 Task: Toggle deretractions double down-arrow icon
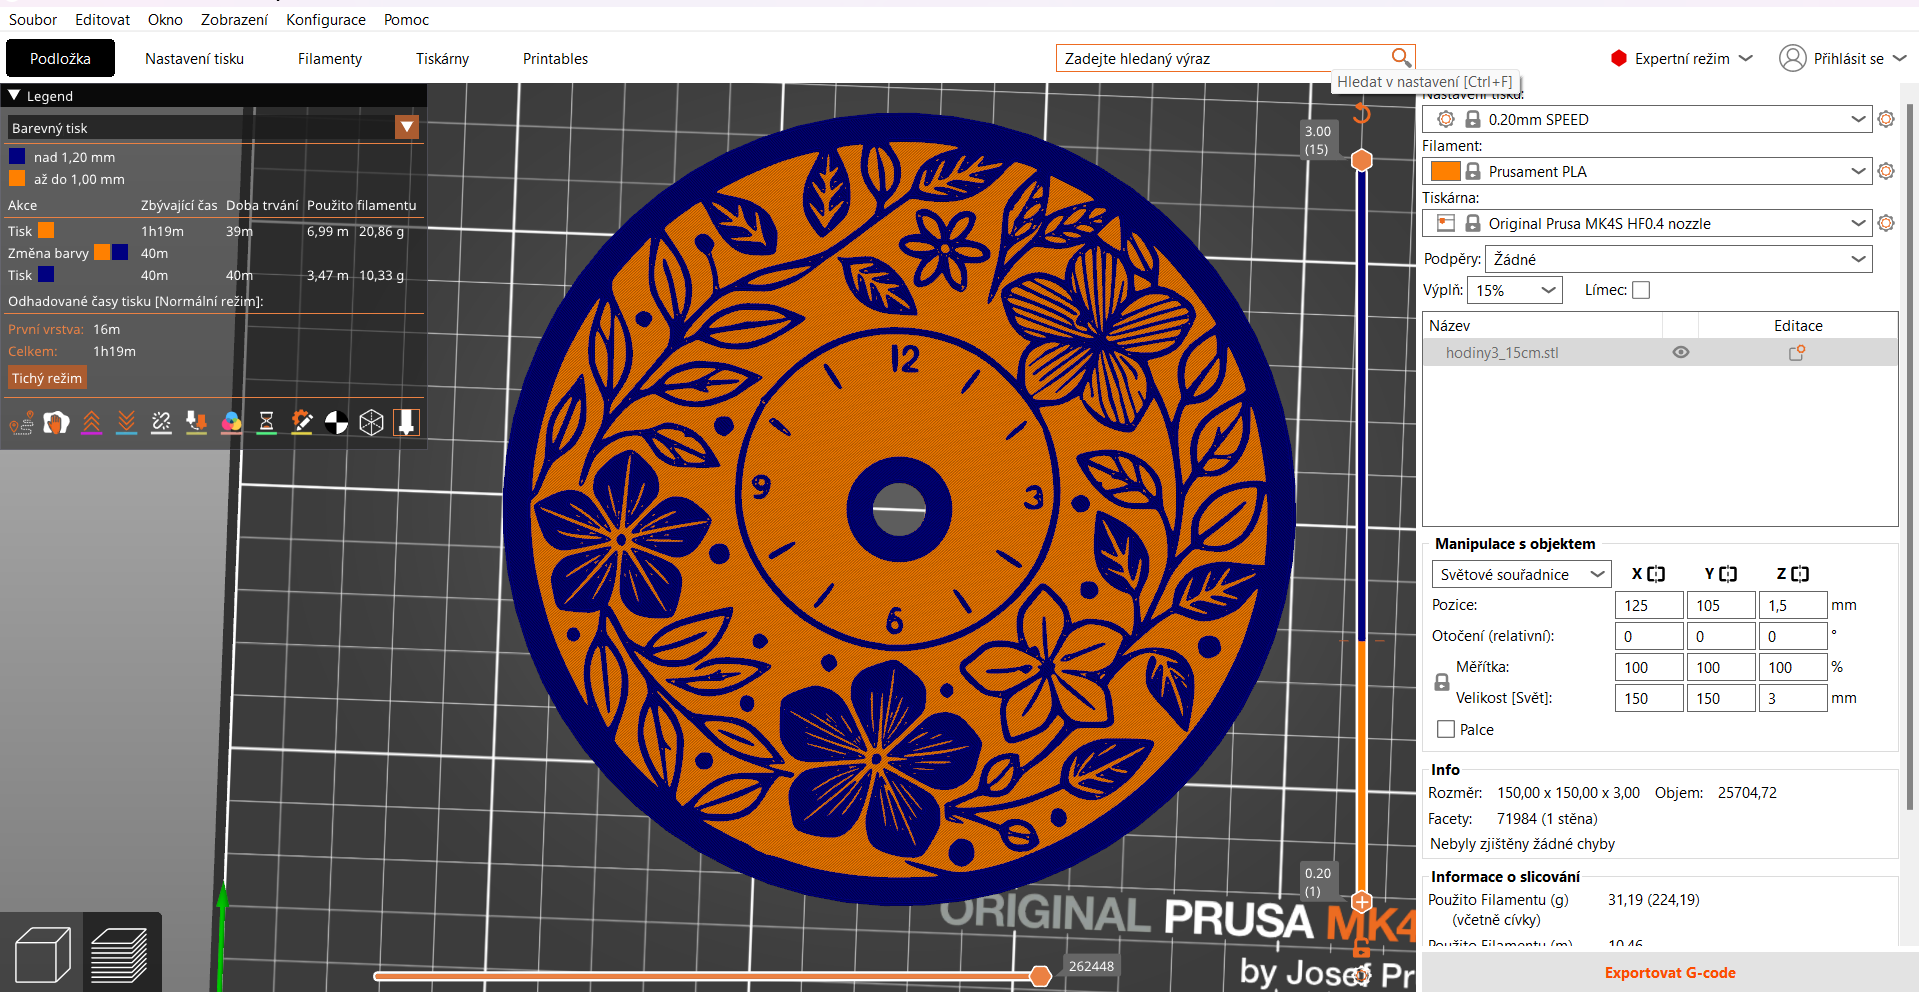tap(126, 423)
